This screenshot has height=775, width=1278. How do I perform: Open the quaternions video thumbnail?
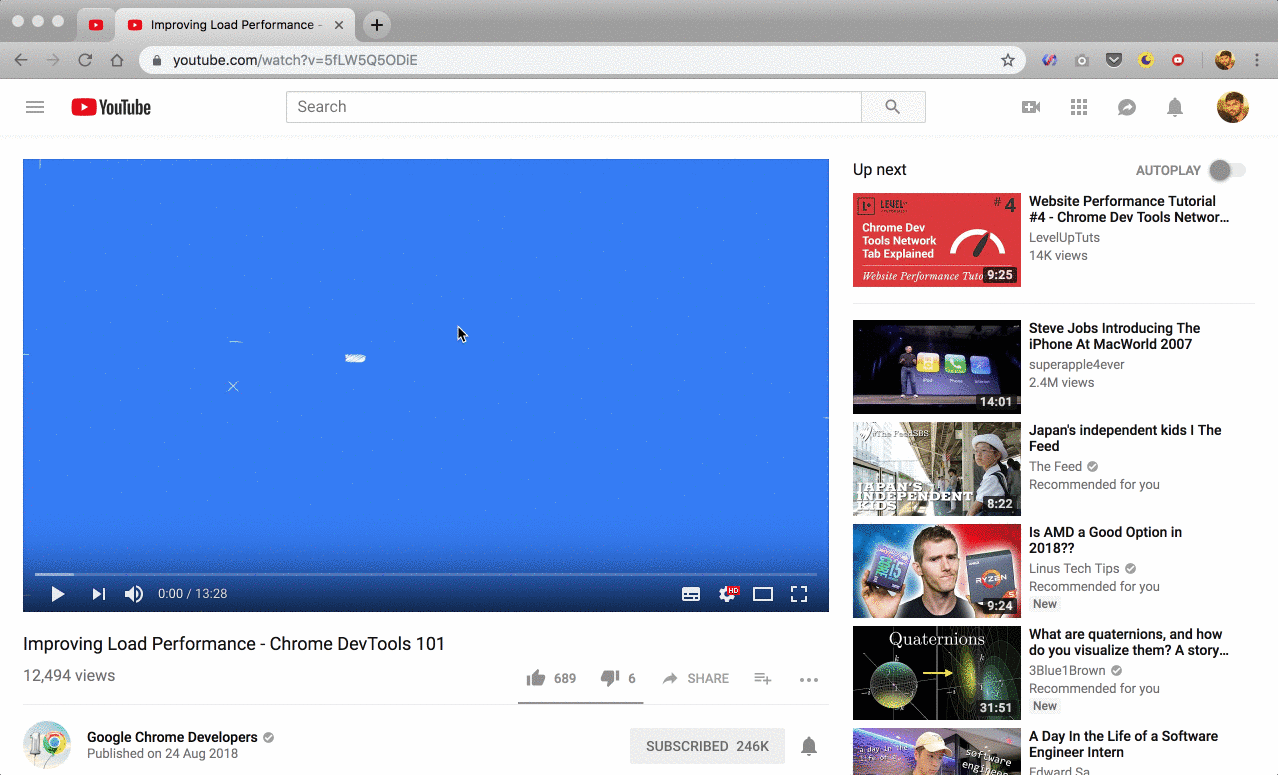pyautogui.click(x=937, y=673)
